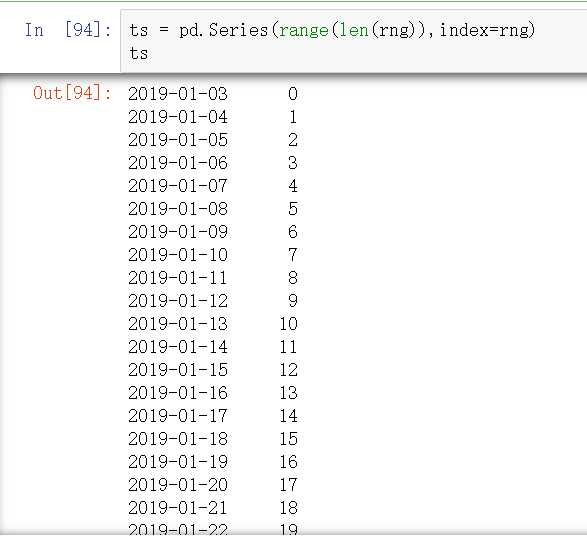The width and height of the screenshot is (587, 537).
Task: Select output date 2019-01-04
Action: click(178, 117)
